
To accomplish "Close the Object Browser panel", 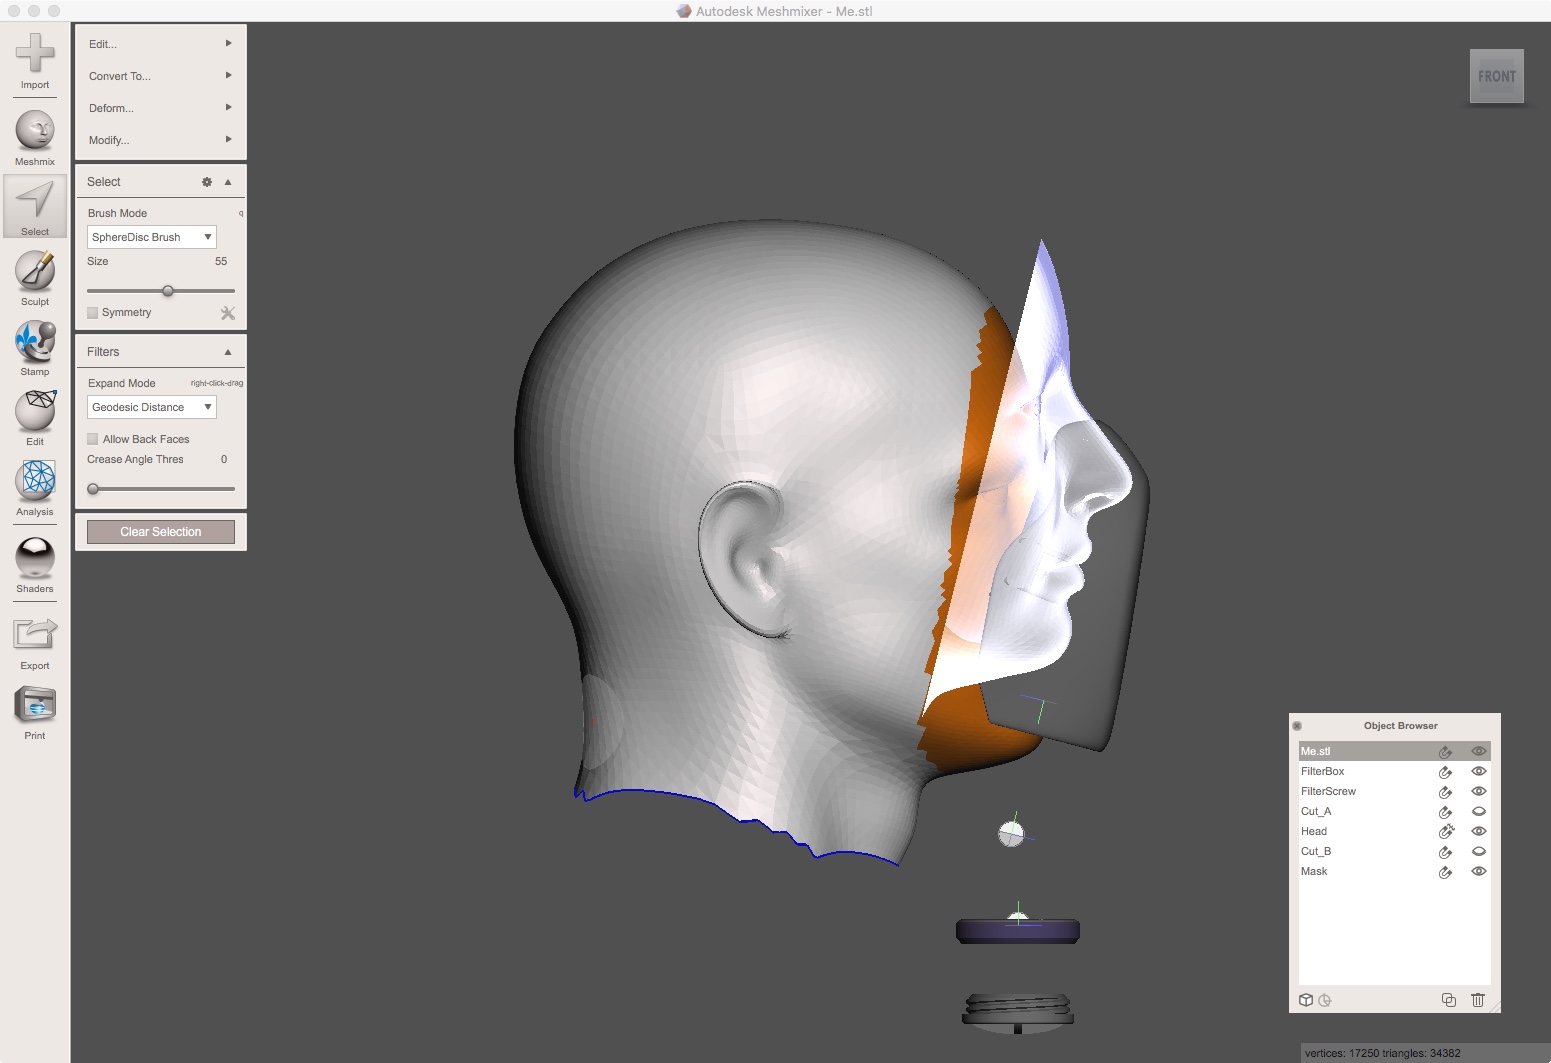I will pos(1297,726).
